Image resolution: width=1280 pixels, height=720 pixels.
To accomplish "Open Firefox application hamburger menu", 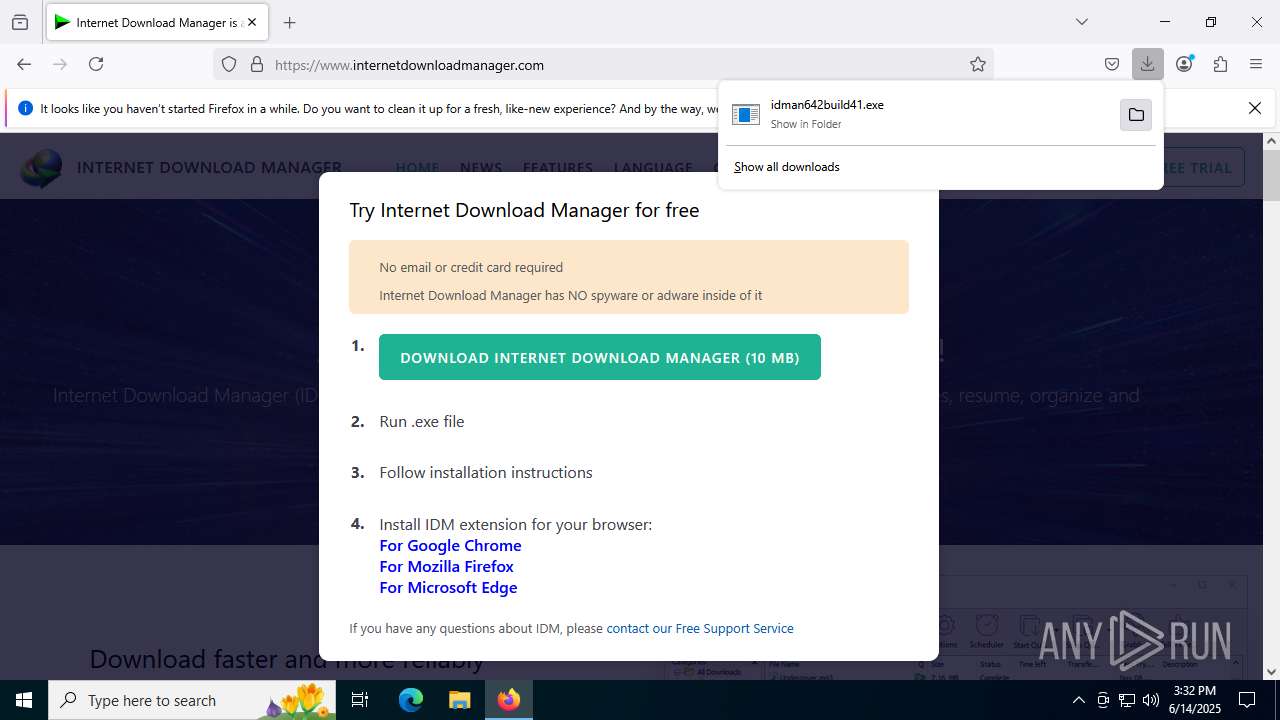I will (1256, 64).
